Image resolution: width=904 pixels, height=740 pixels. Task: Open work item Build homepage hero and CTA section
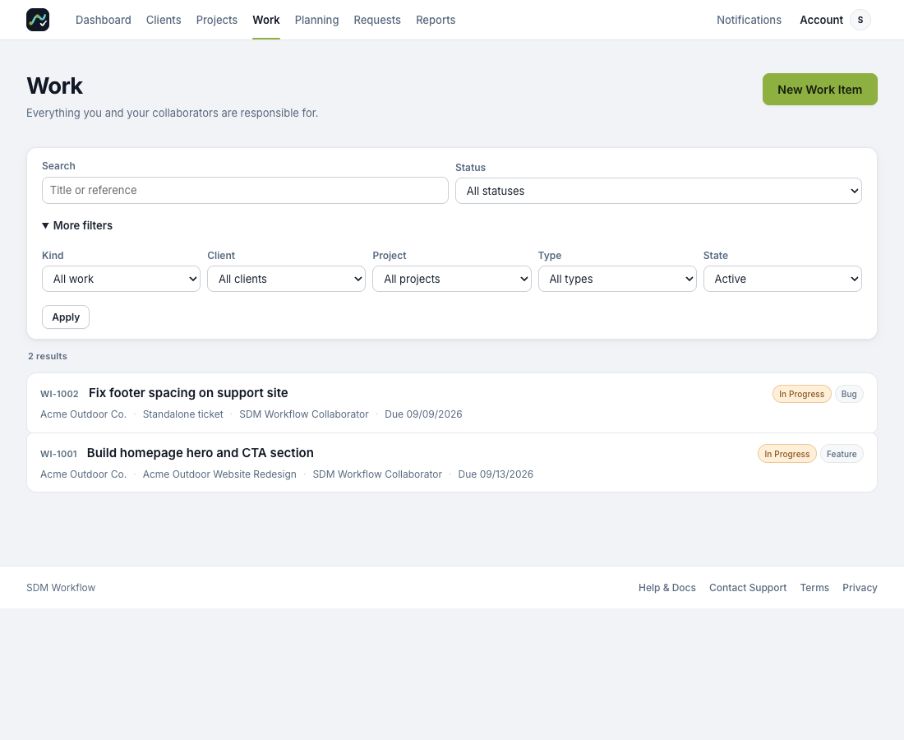click(x=200, y=453)
